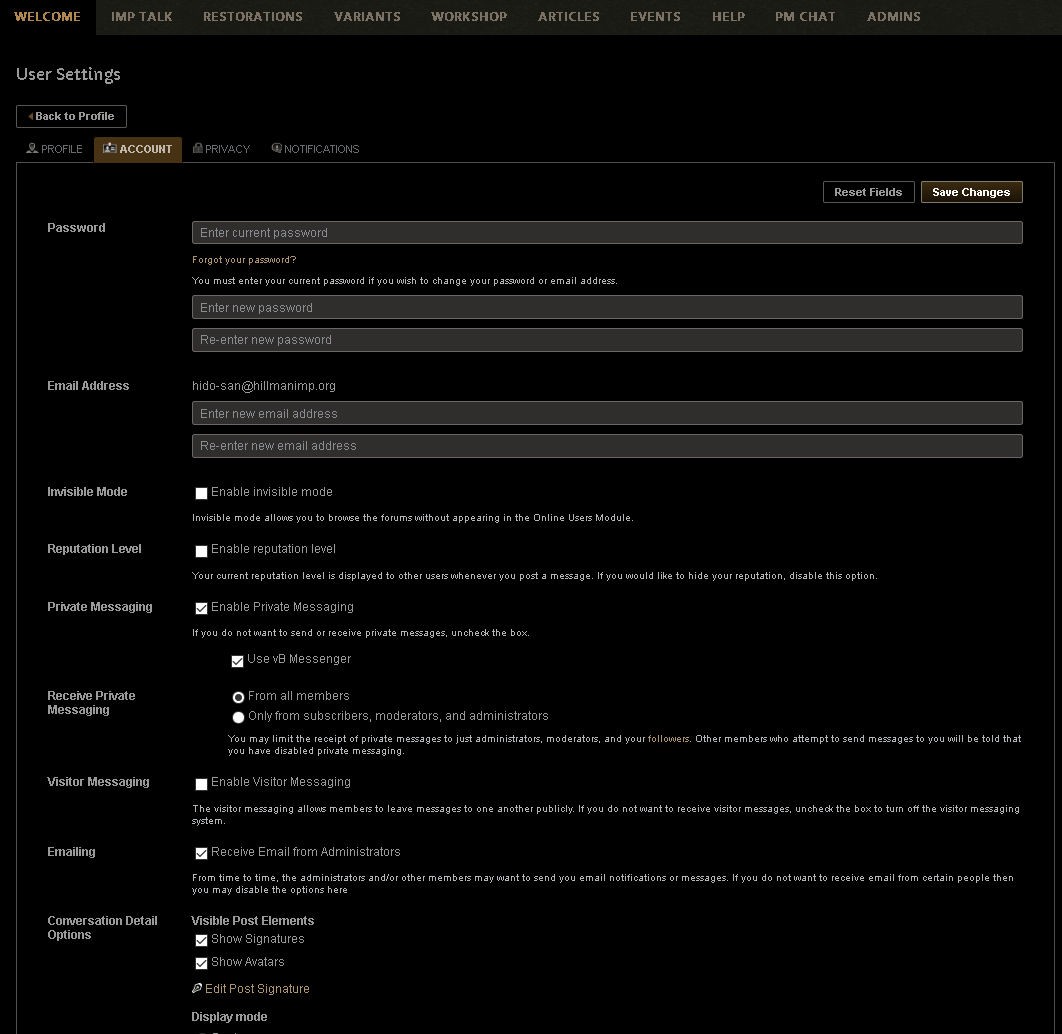
Task: Uncheck Show Signatures option
Action: click(x=201, y=940)
